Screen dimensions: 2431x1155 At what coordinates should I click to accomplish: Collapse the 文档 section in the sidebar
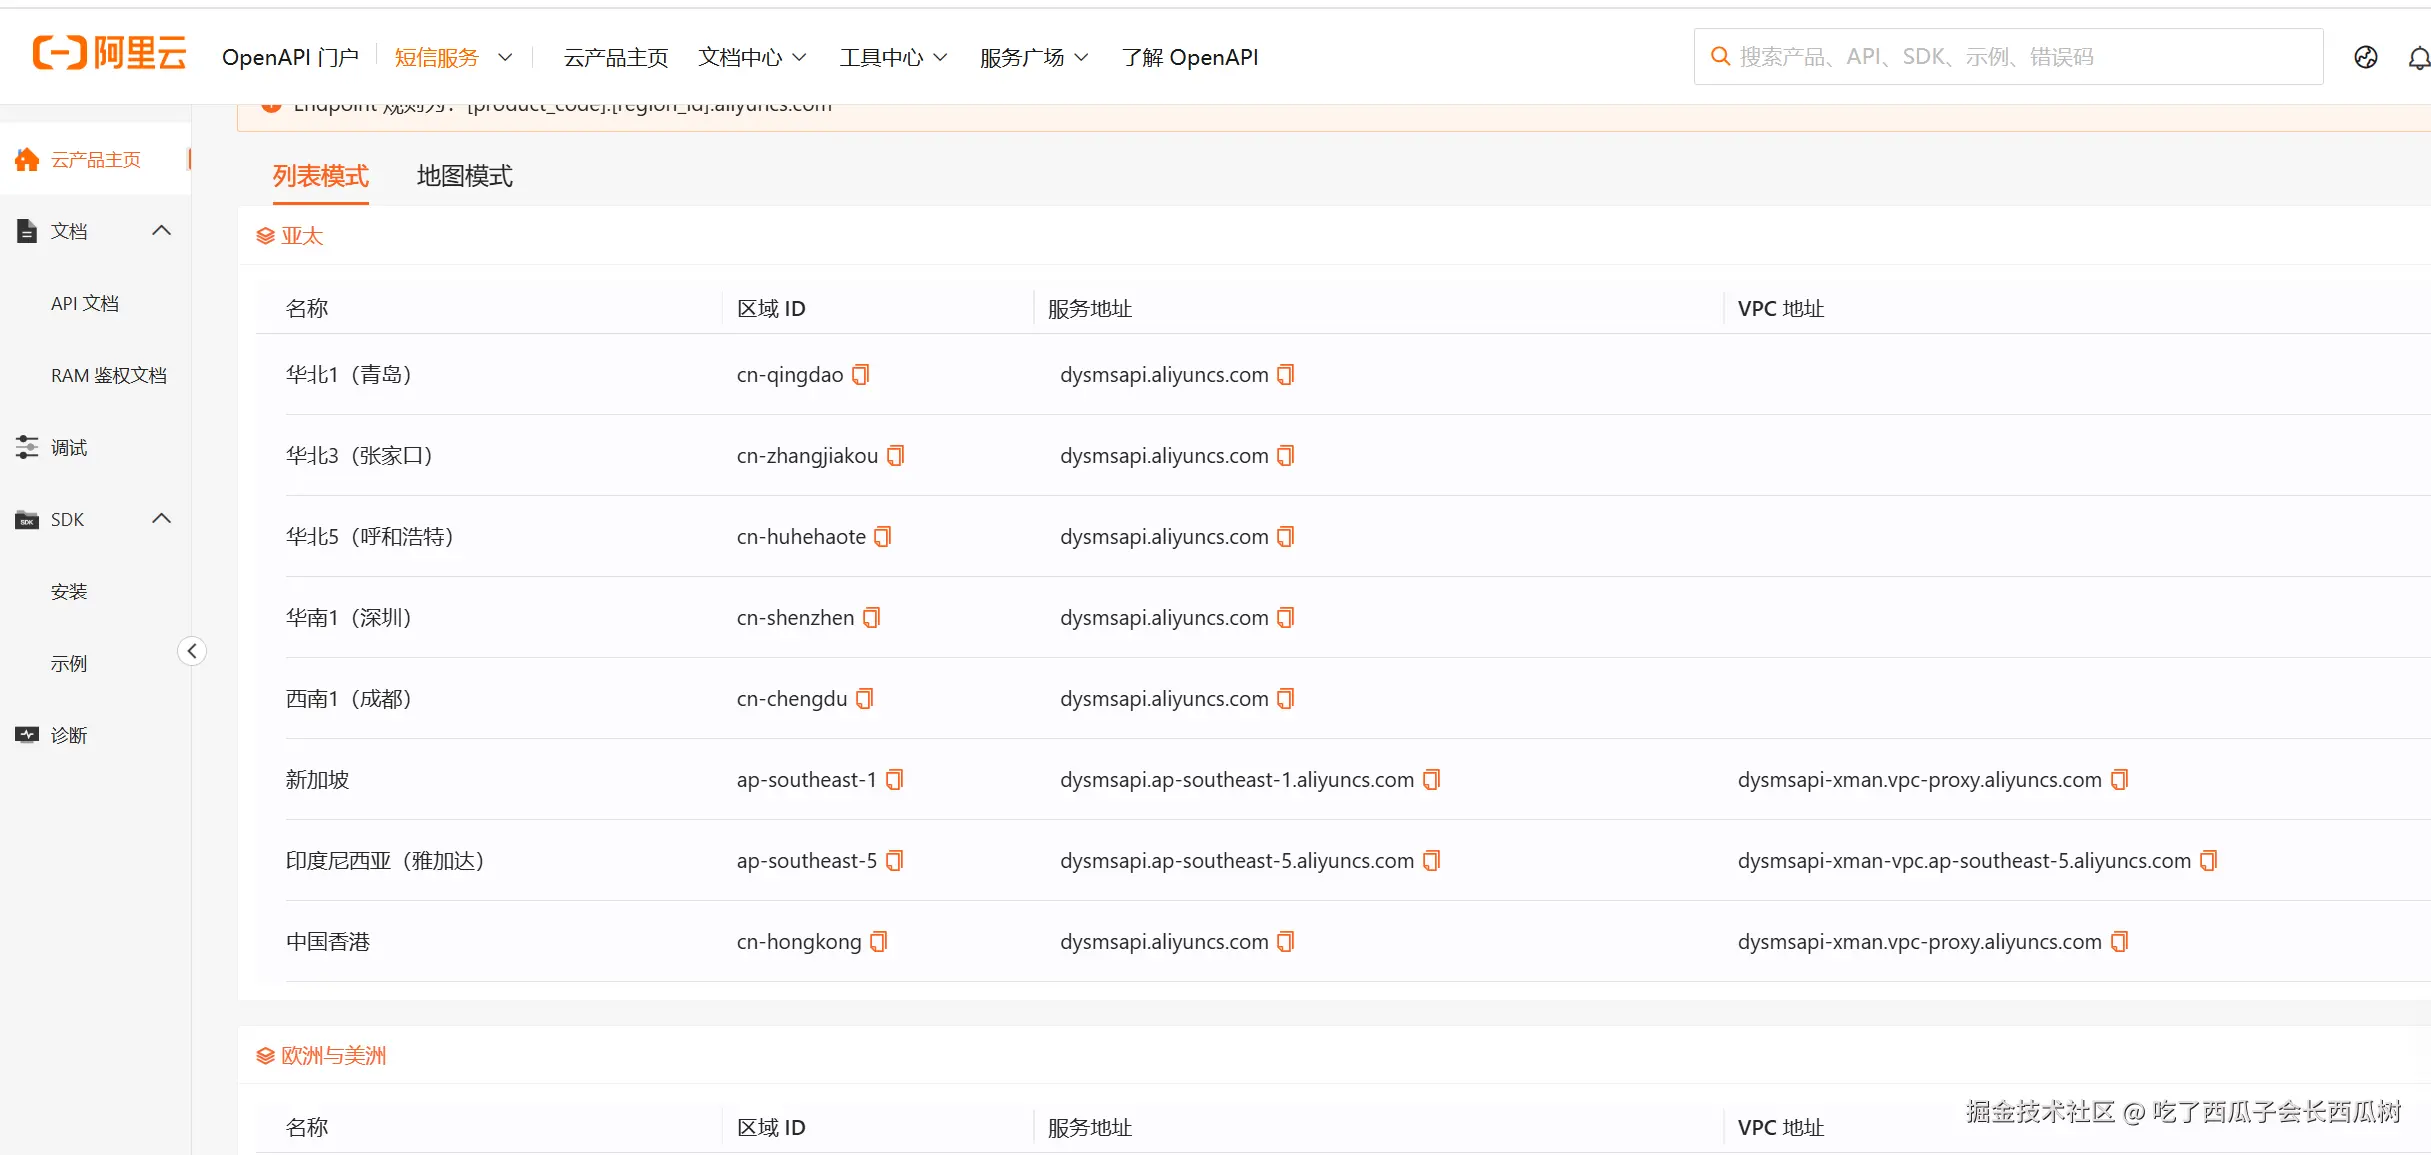tap(161, 231)
